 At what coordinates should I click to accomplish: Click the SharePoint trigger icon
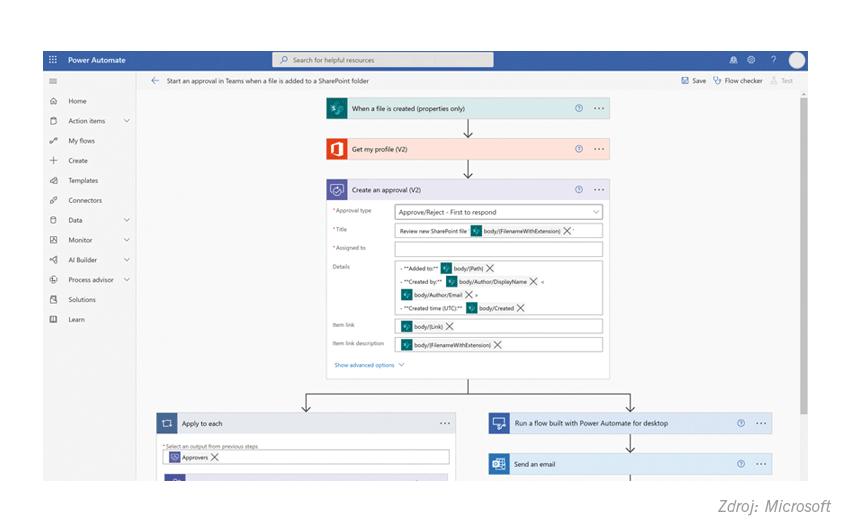[x=337, y=108]
